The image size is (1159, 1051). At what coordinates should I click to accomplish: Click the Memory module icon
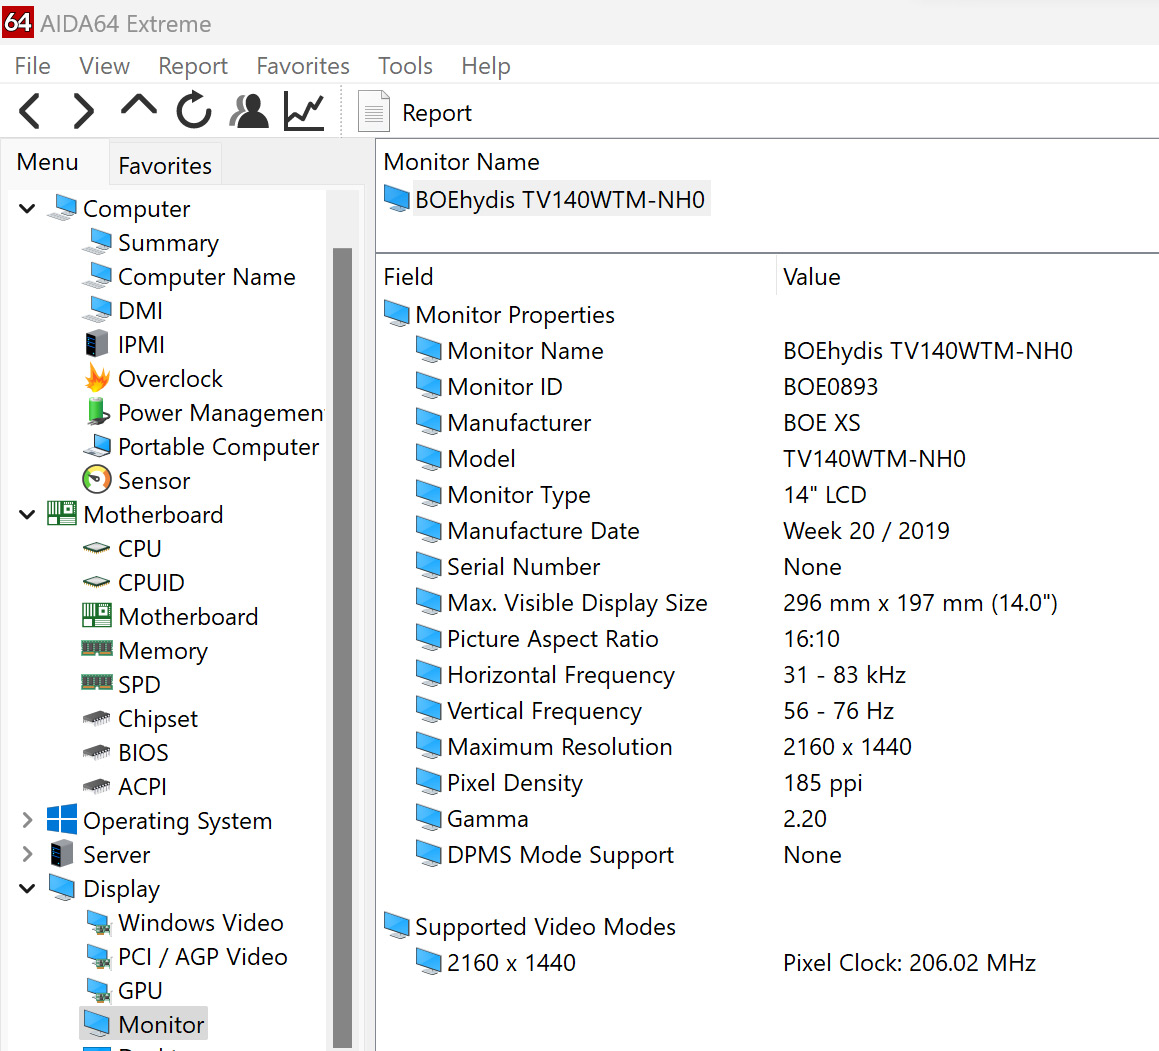[x=97, y=648]
